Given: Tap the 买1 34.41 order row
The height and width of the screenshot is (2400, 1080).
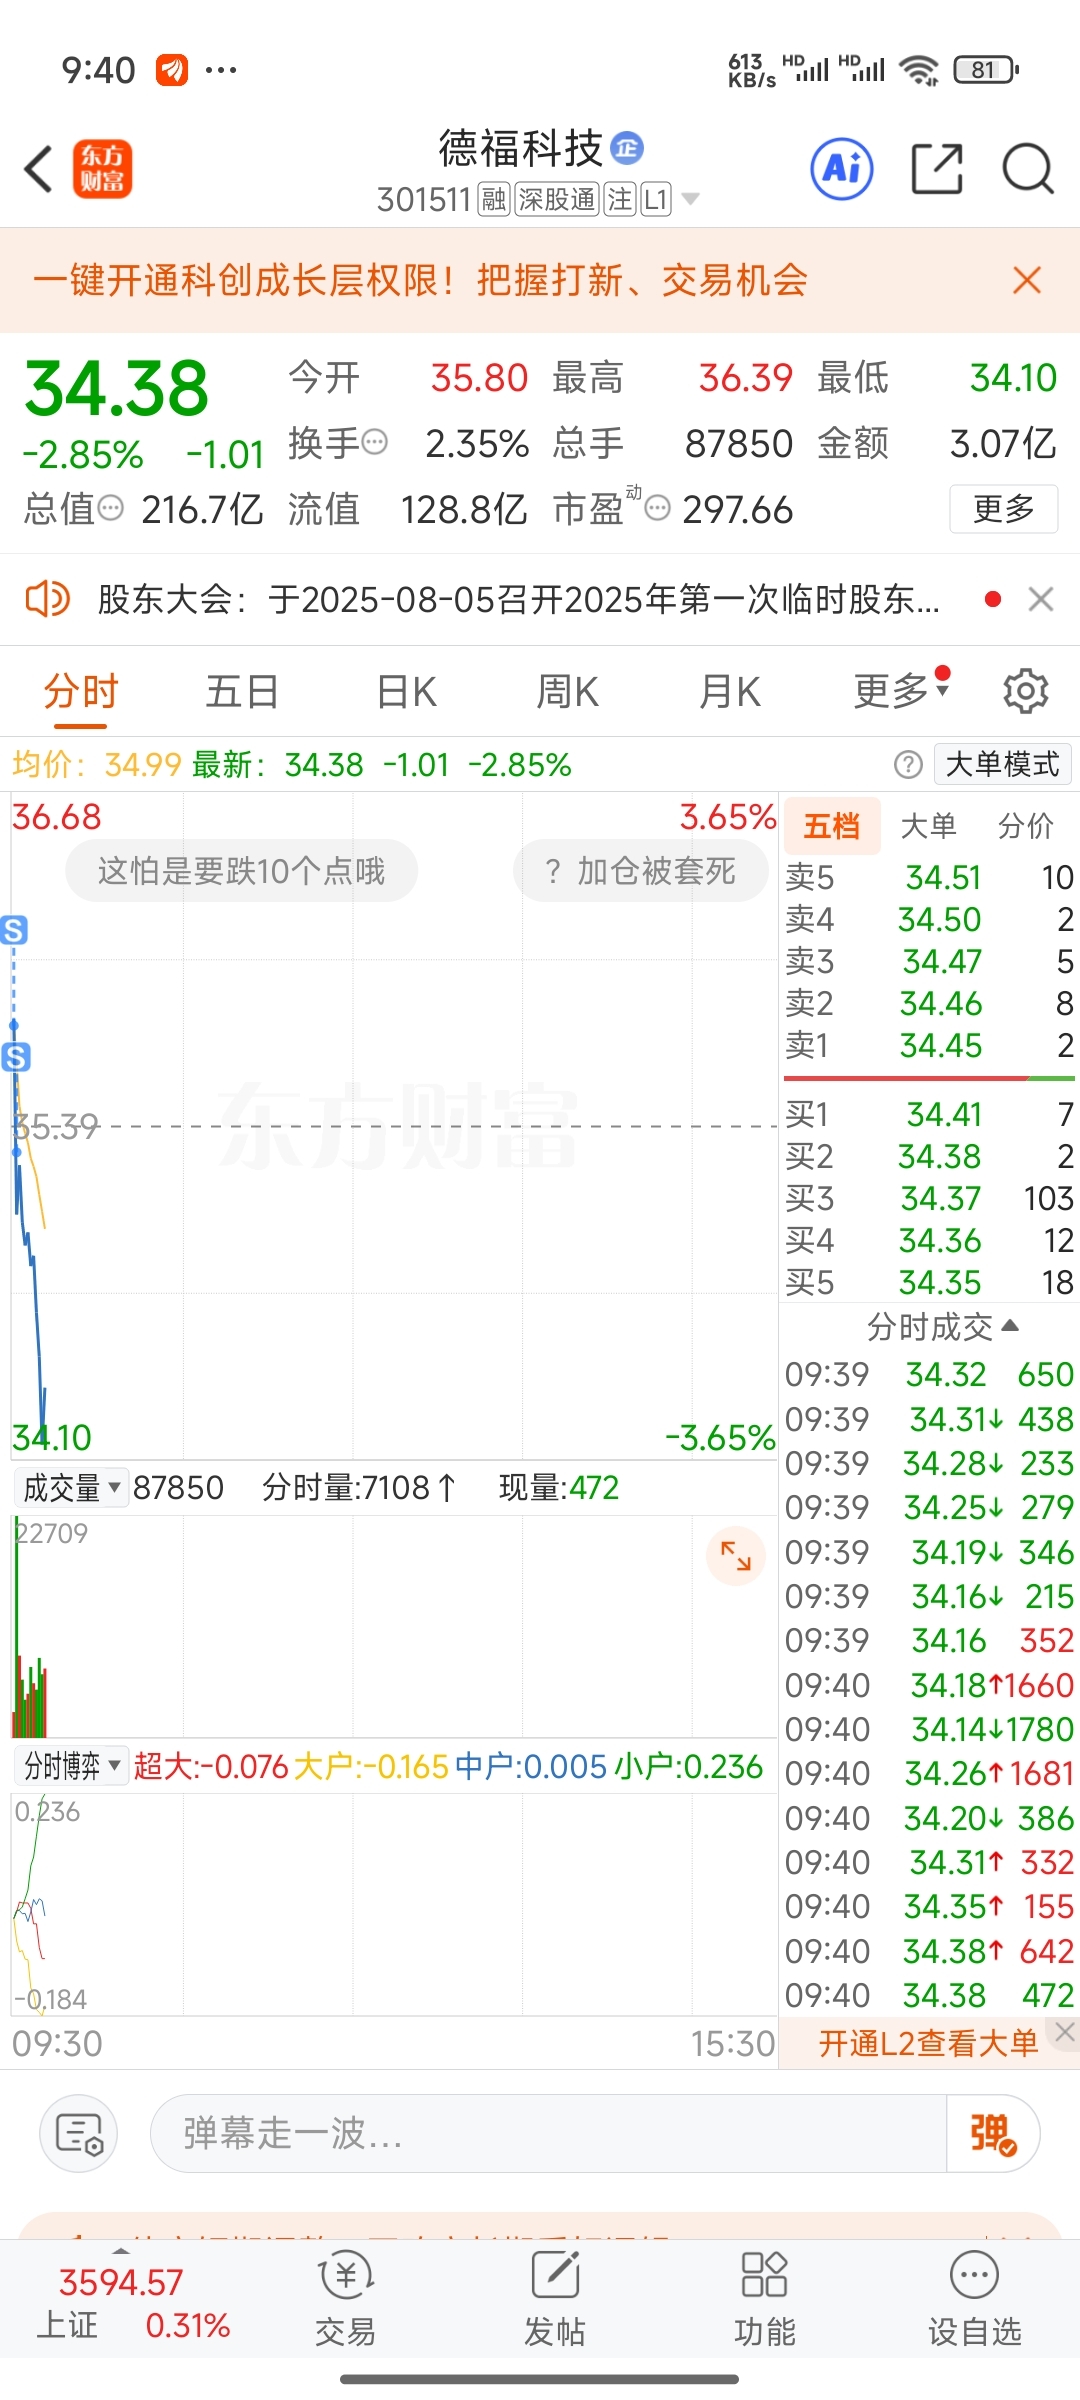Looking at the screenshot, I should pyautogui.click(x=929, y=1114).
